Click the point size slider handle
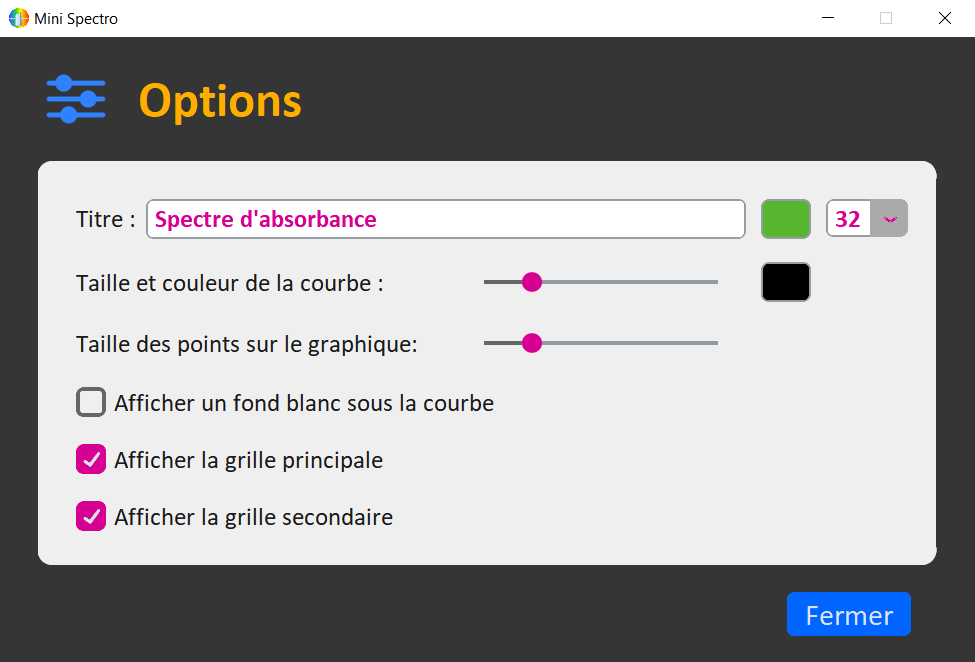This screenshot has width=975, height=662. point(532,343)
